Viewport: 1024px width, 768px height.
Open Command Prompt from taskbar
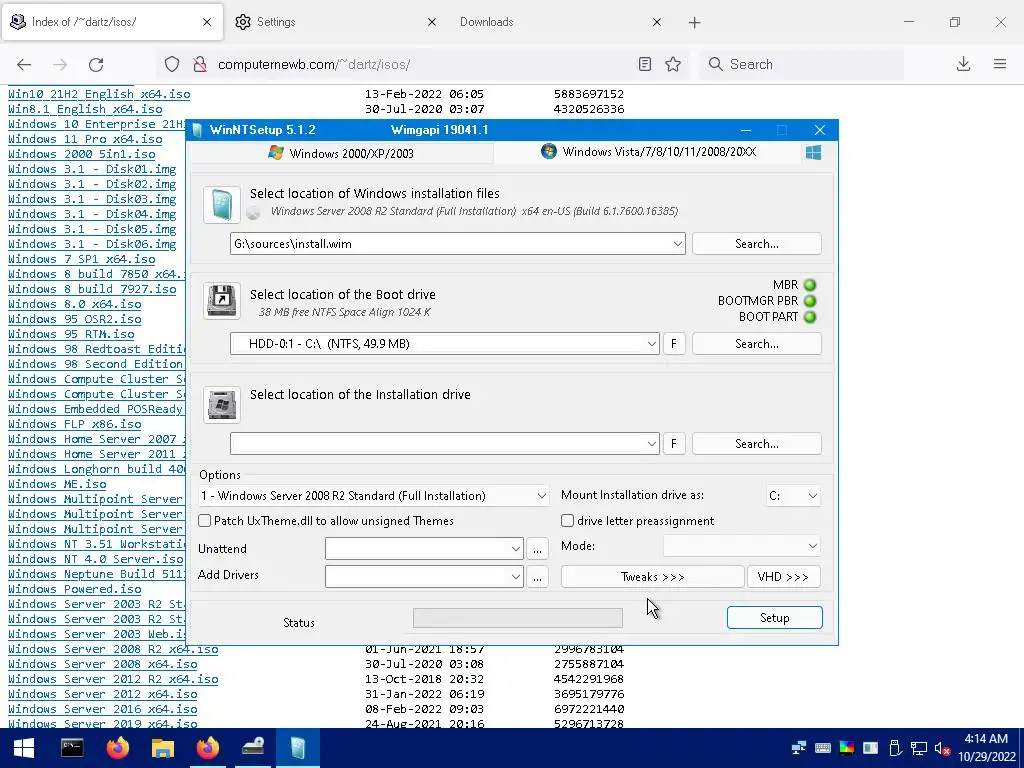[x=72, y=748]
